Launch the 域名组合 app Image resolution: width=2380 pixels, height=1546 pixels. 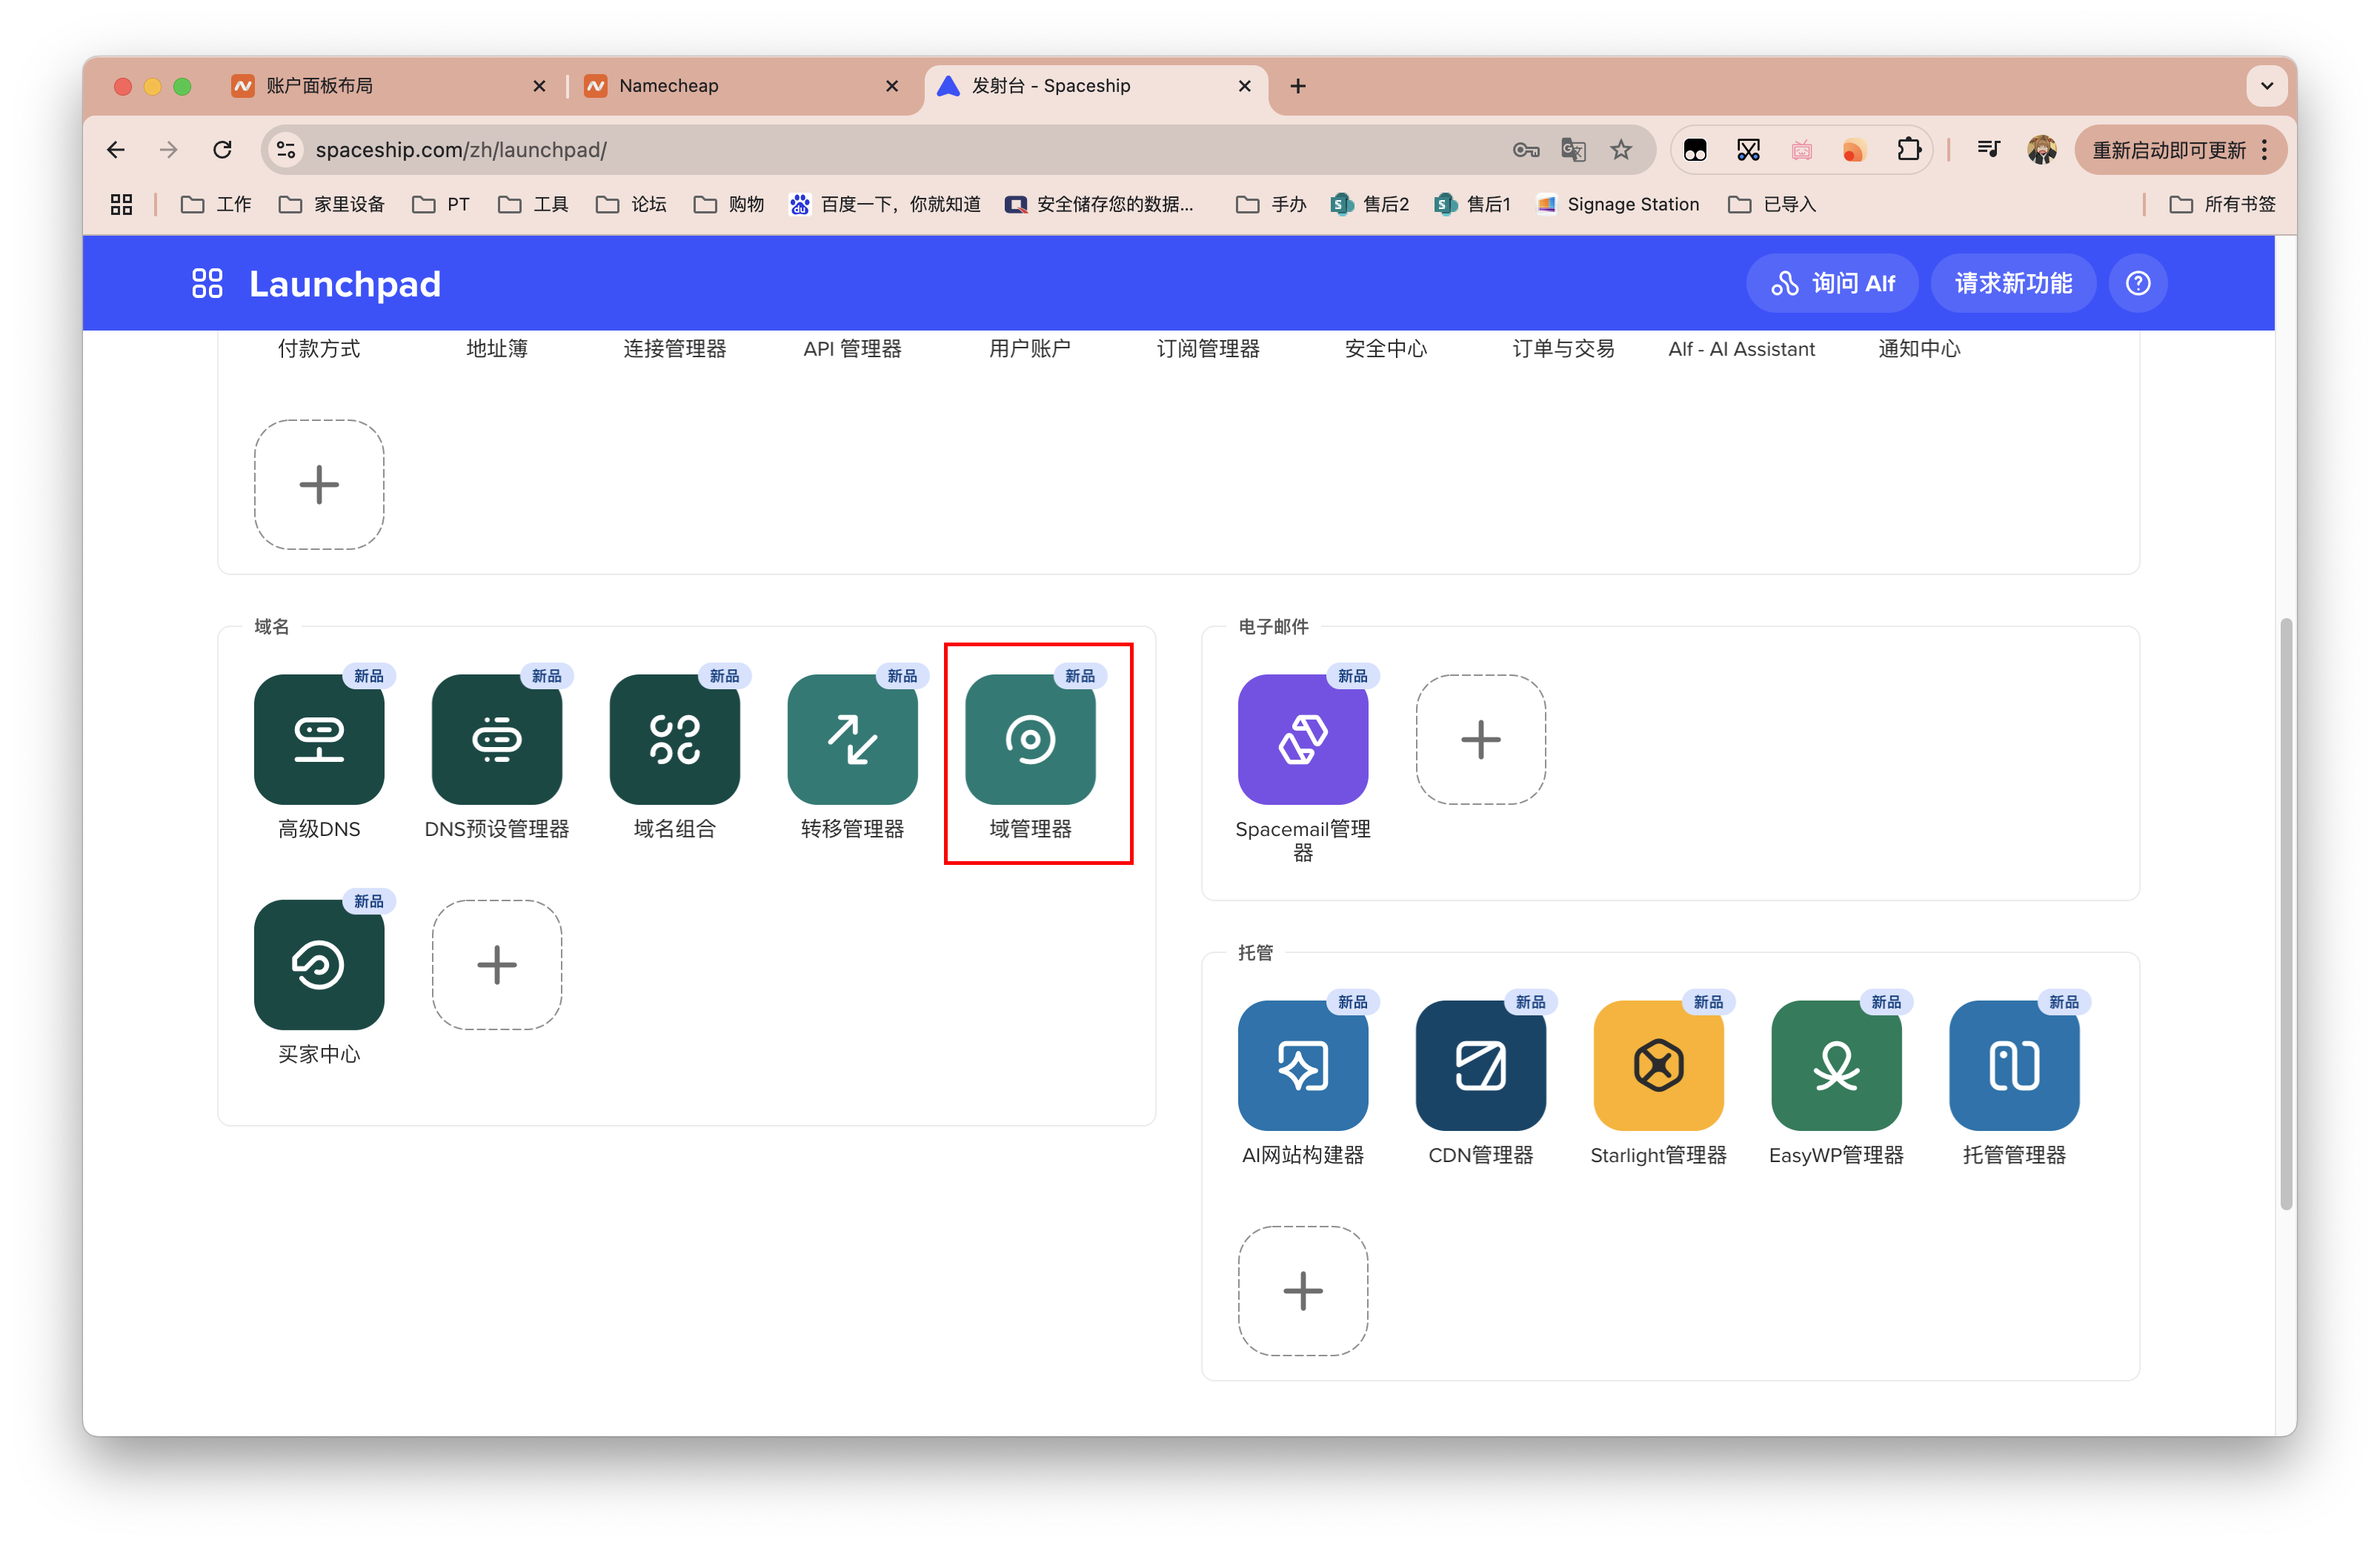pos(675,739)
